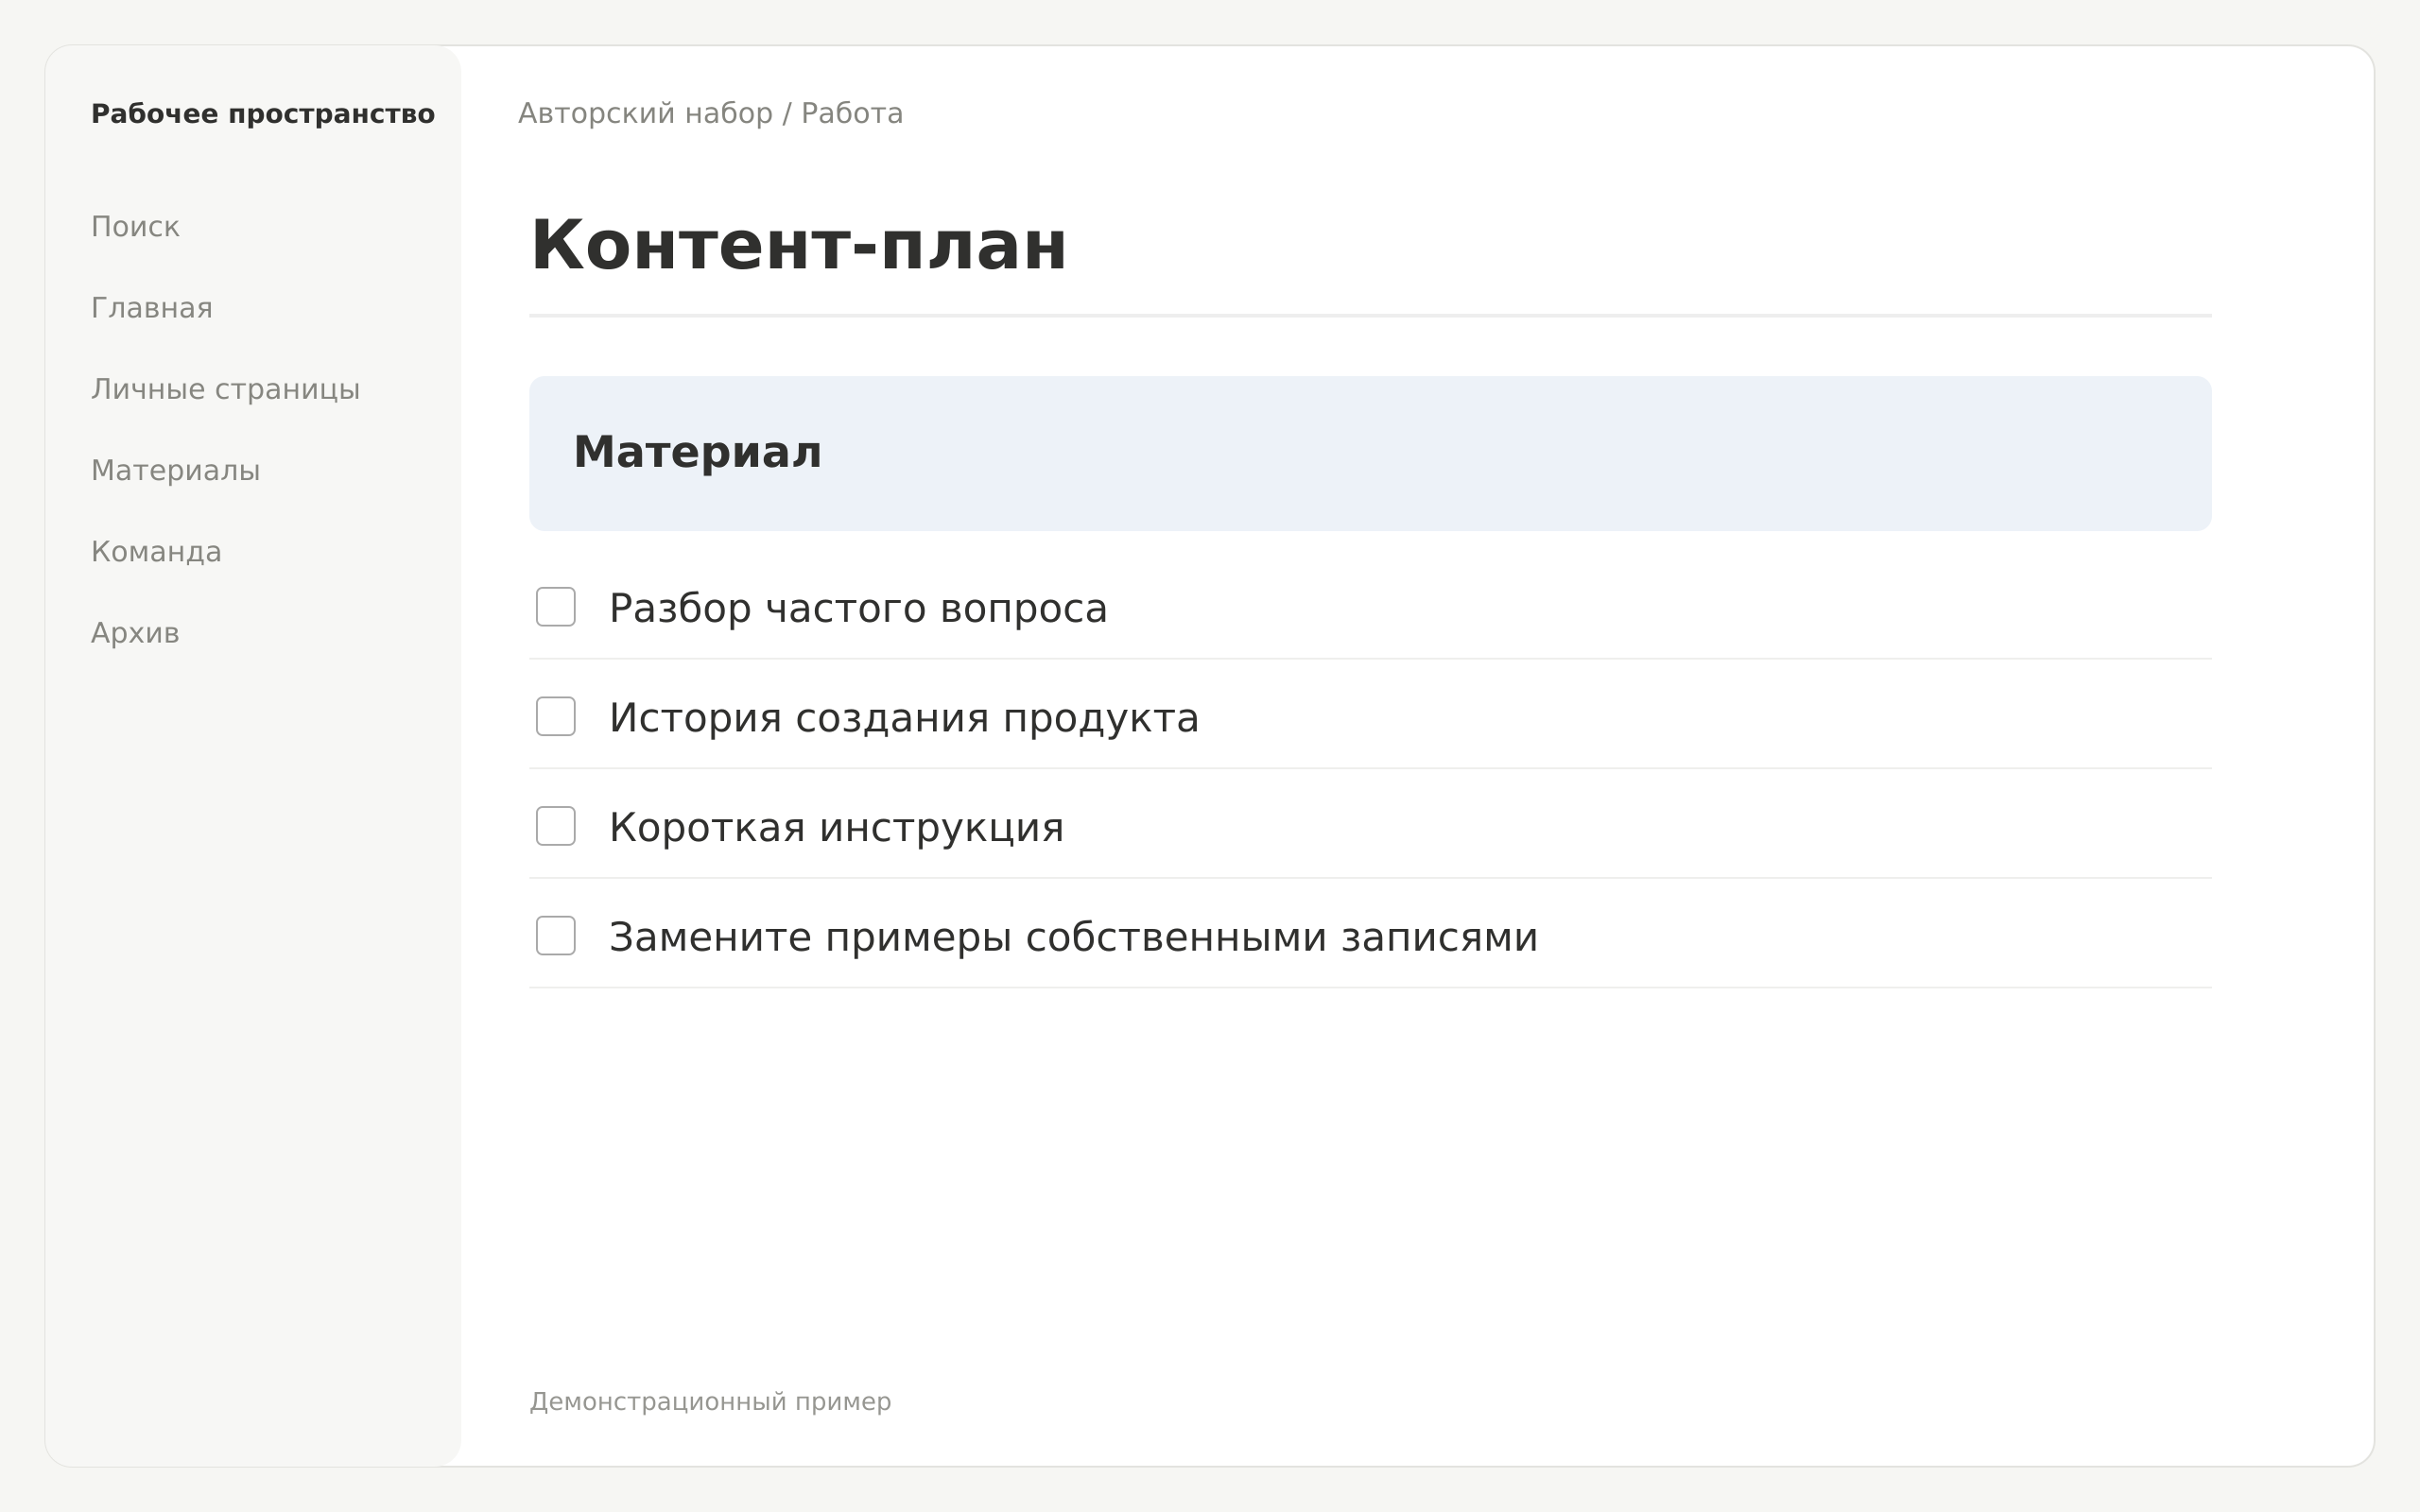
Task: Open Архив in the sidebar
Action: tap(135, 633)
